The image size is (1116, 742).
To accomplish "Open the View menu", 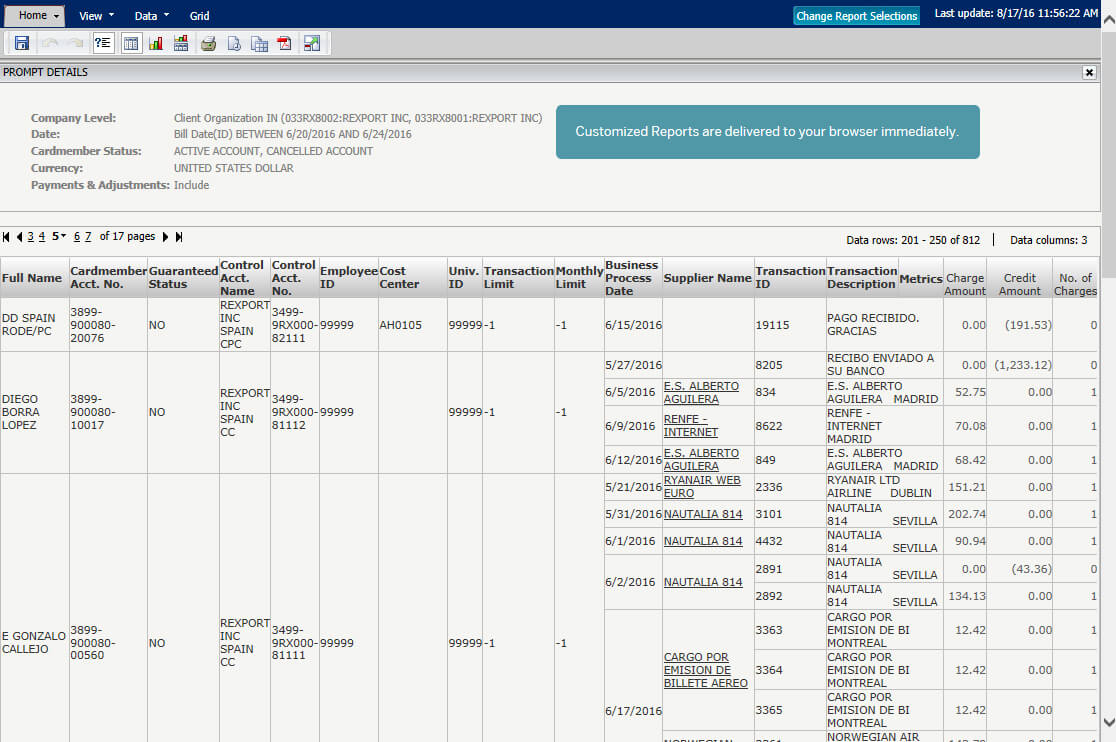I will click(94, 15).
